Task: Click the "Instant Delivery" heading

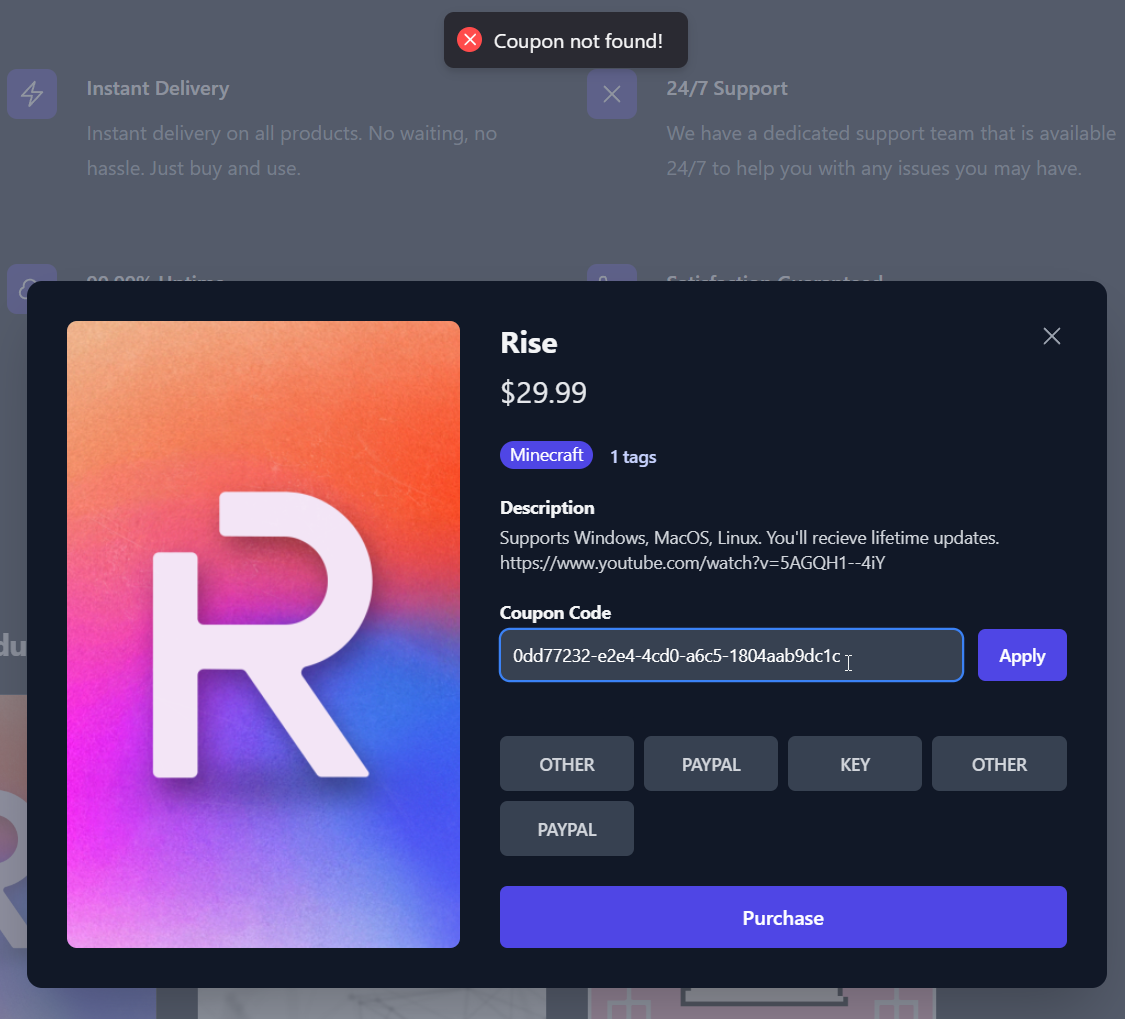Action: [158, 88]
